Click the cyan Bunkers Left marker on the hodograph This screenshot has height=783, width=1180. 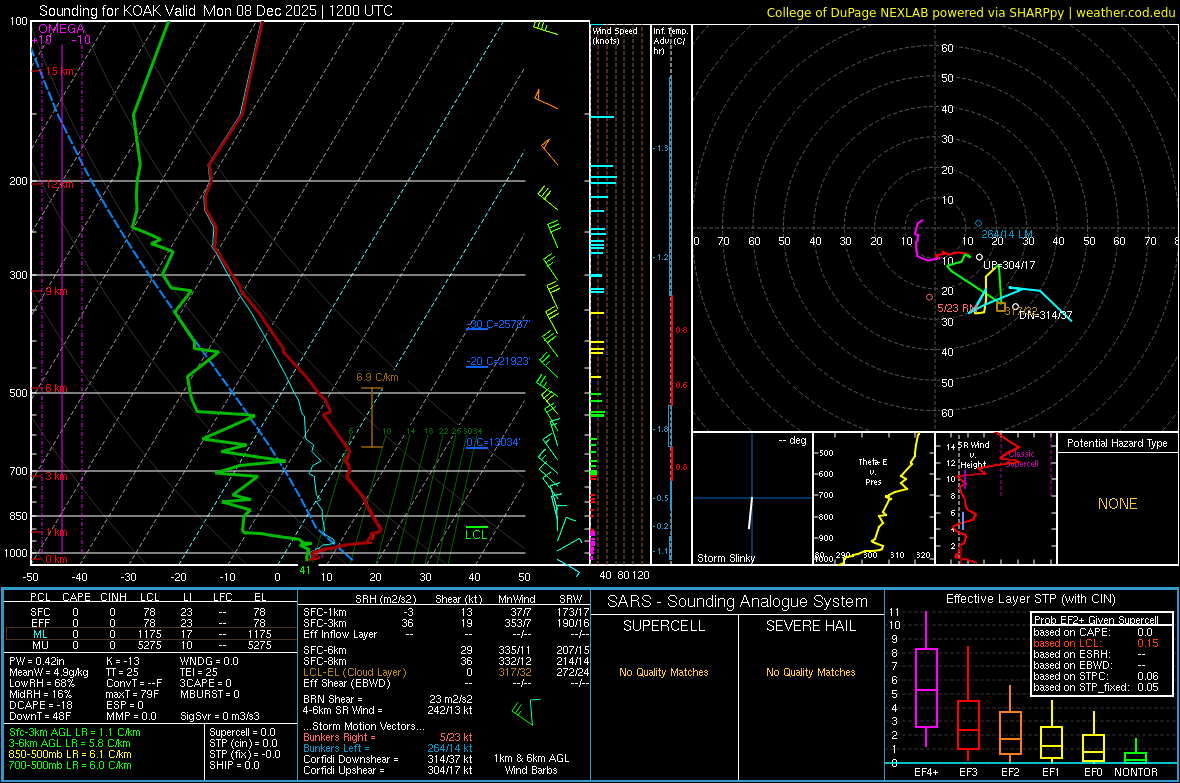point(978,223)
